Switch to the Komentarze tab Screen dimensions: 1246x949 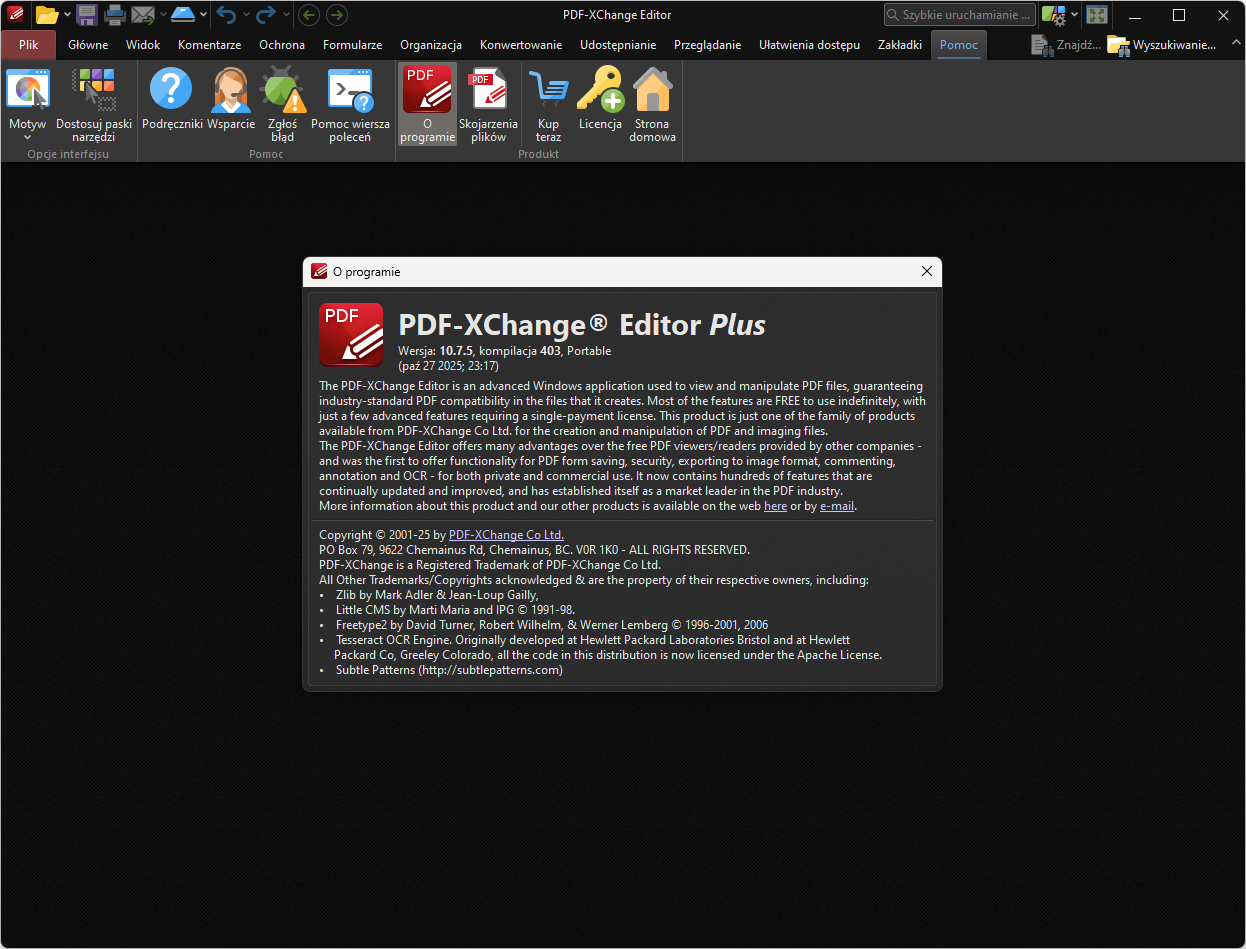pos(209,45)
